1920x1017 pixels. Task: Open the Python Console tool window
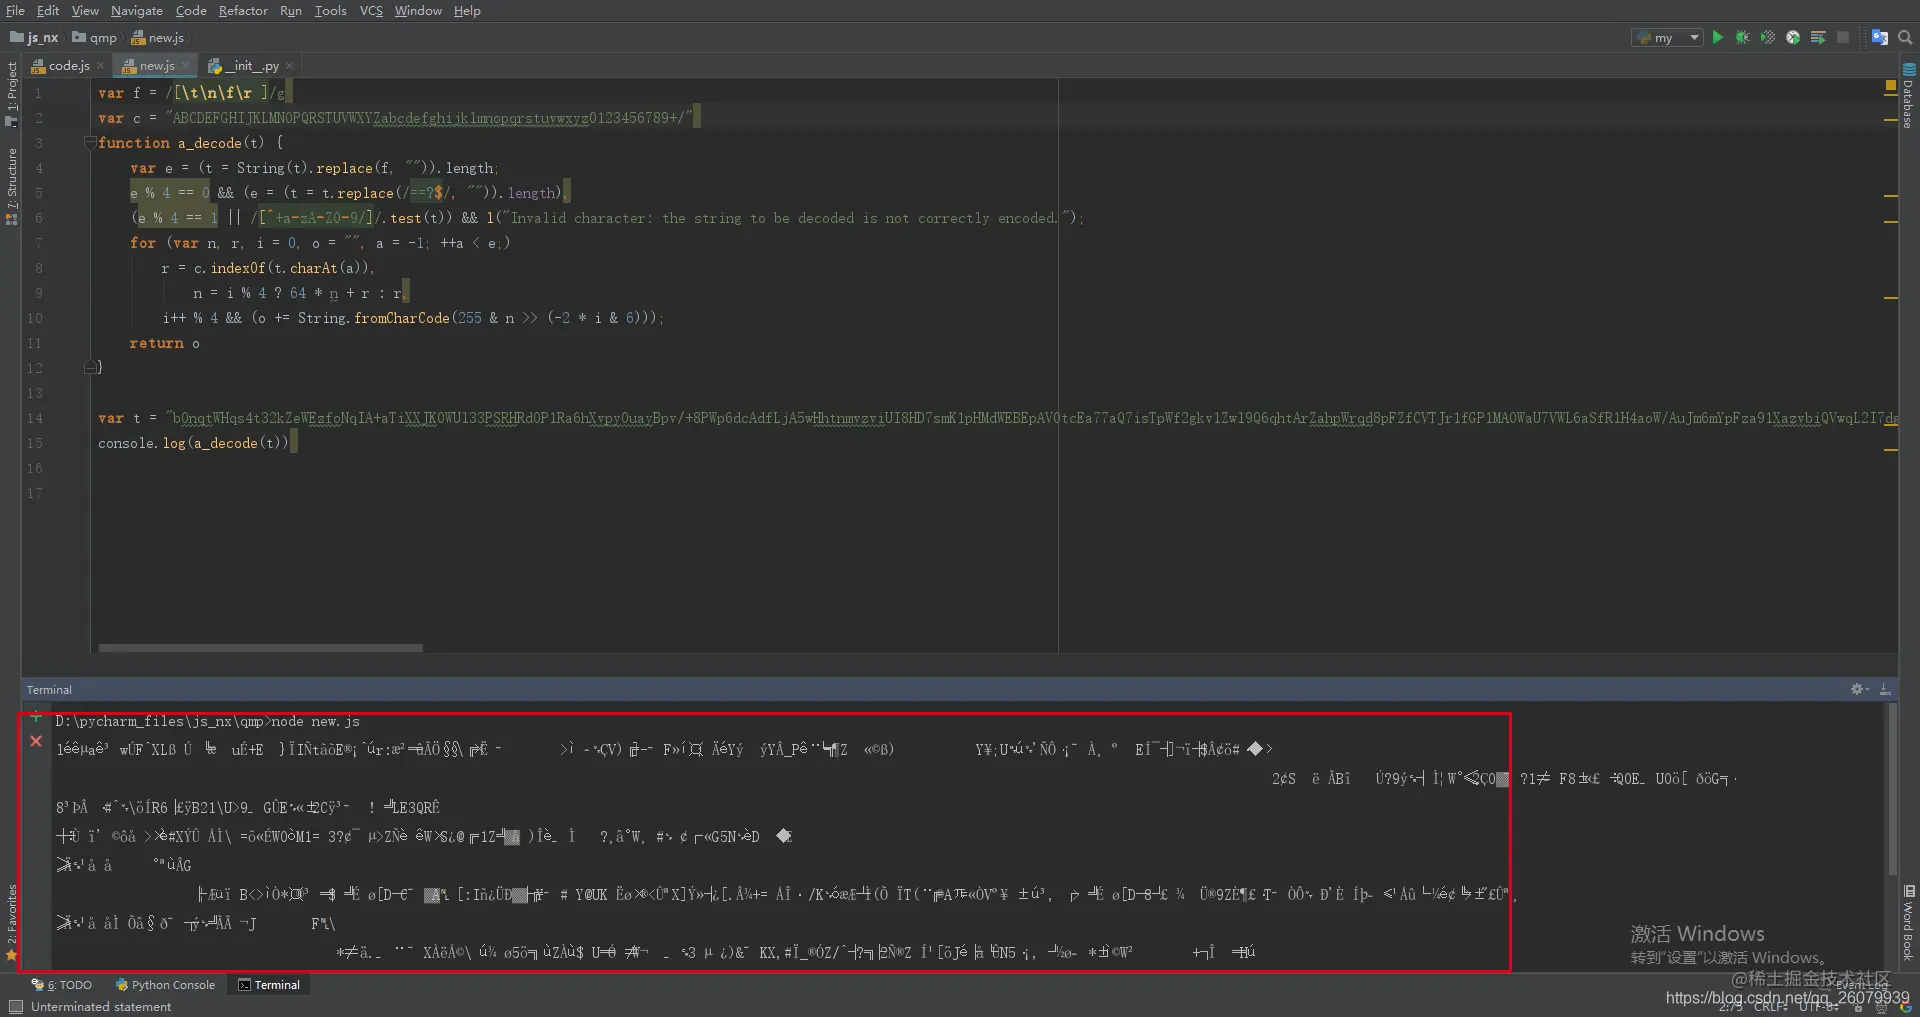pyautogui.click(x=165, y=985)
